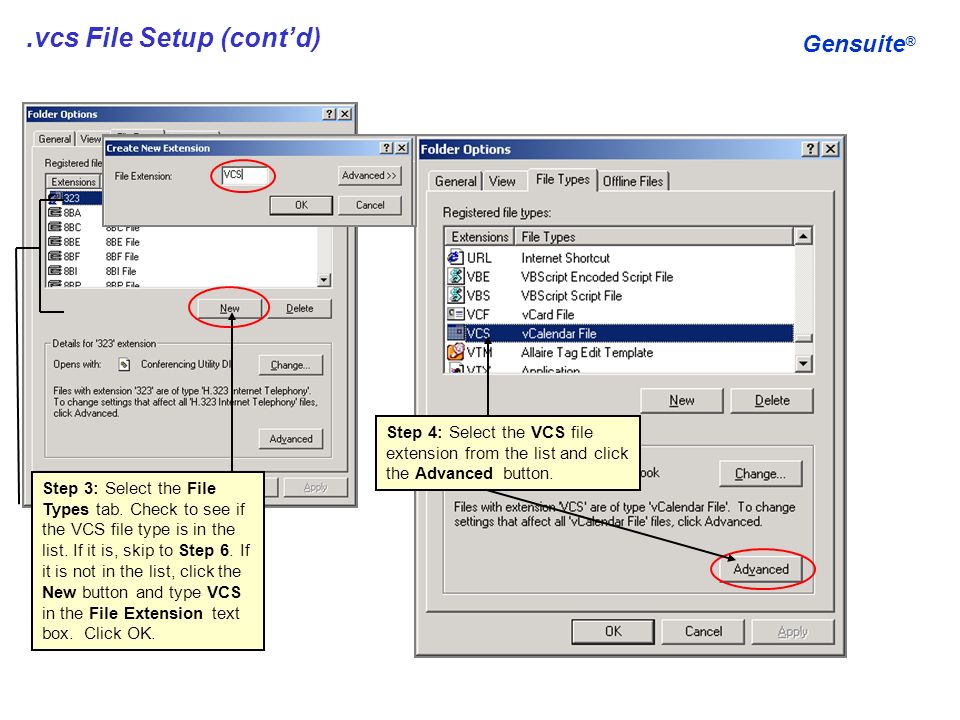Click help button in Create New Extension dialog

[386, 148]
